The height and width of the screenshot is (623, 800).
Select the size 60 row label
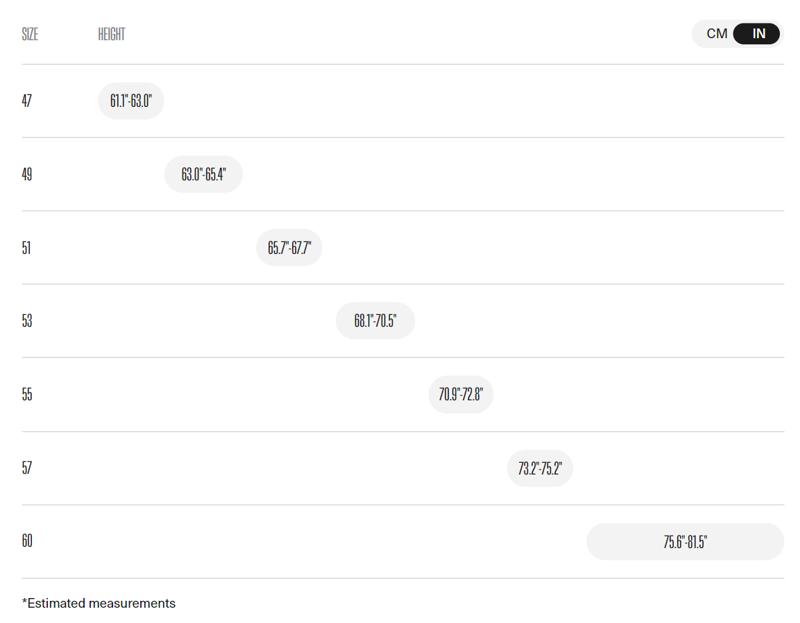27,541
